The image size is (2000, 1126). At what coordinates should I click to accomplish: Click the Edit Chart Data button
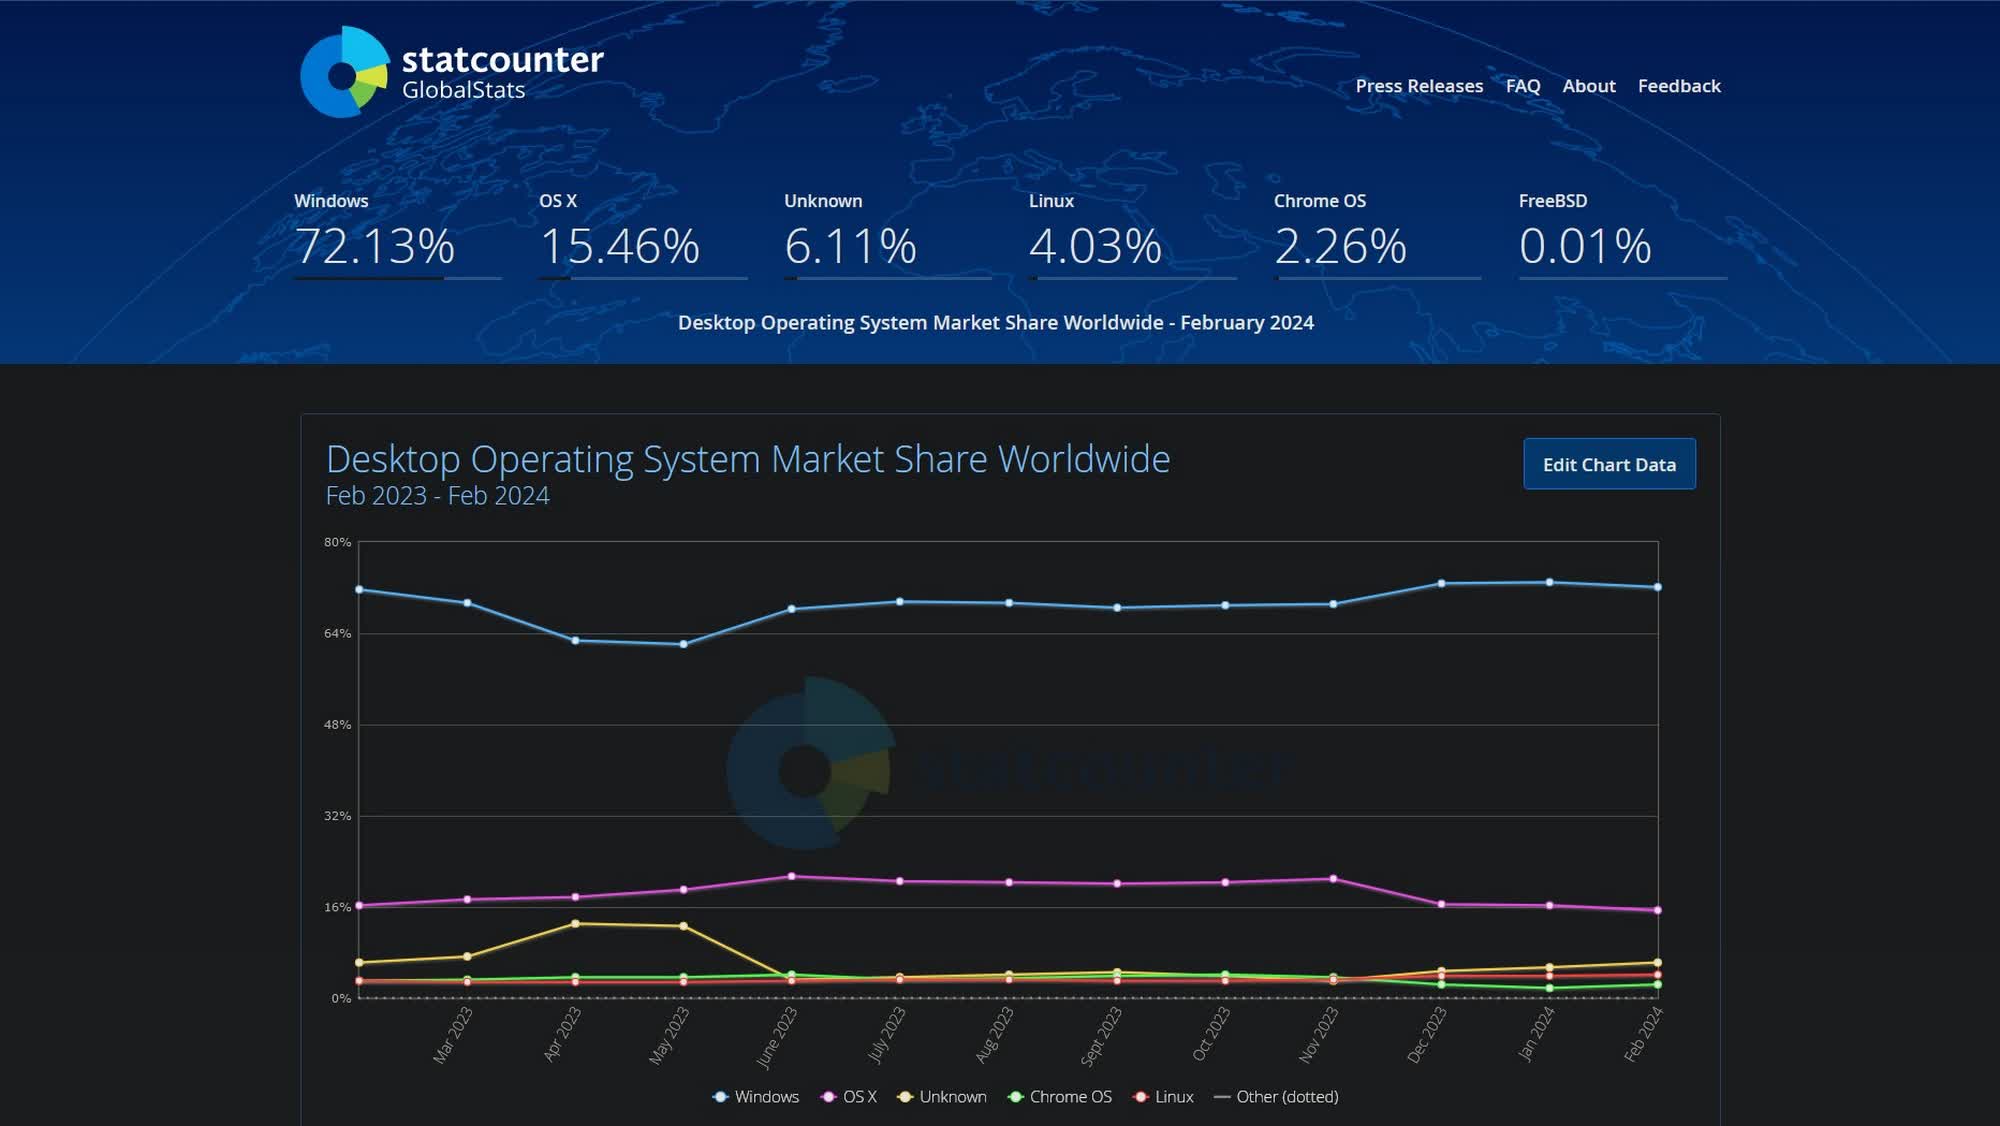click(1609, 464)
